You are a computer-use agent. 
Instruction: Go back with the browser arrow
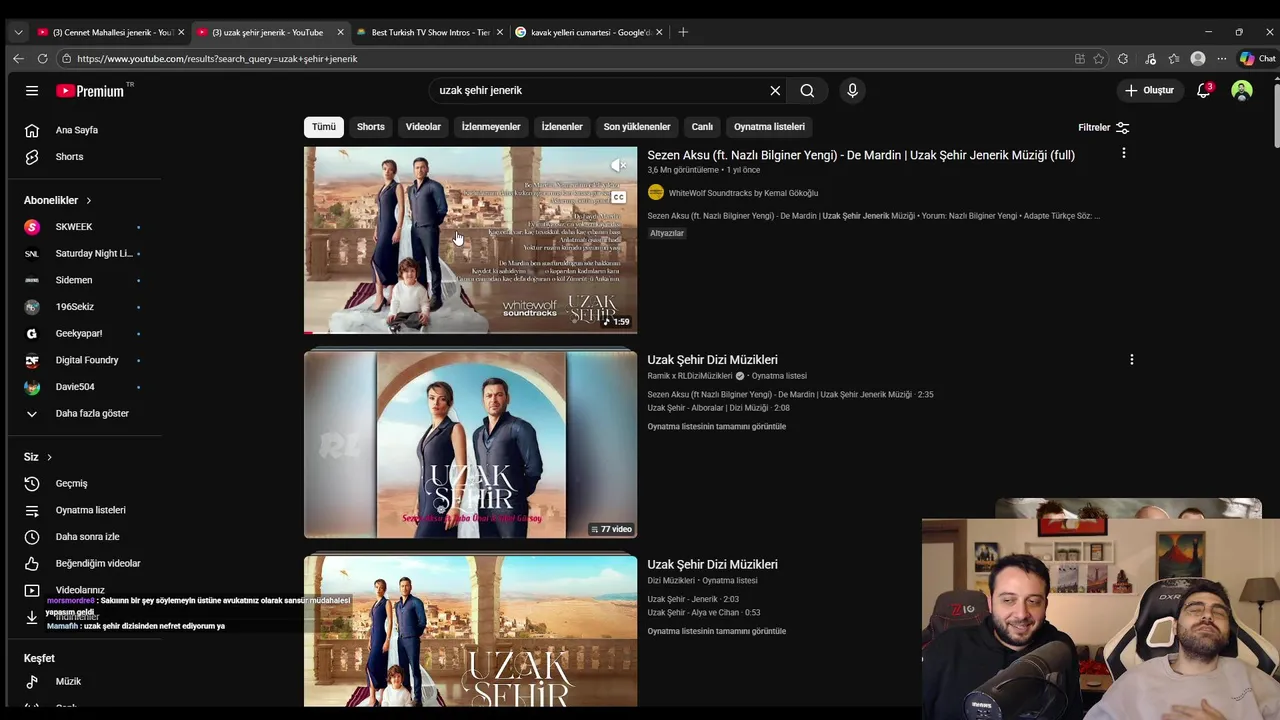pyautogui.click(x=18, y=59)
